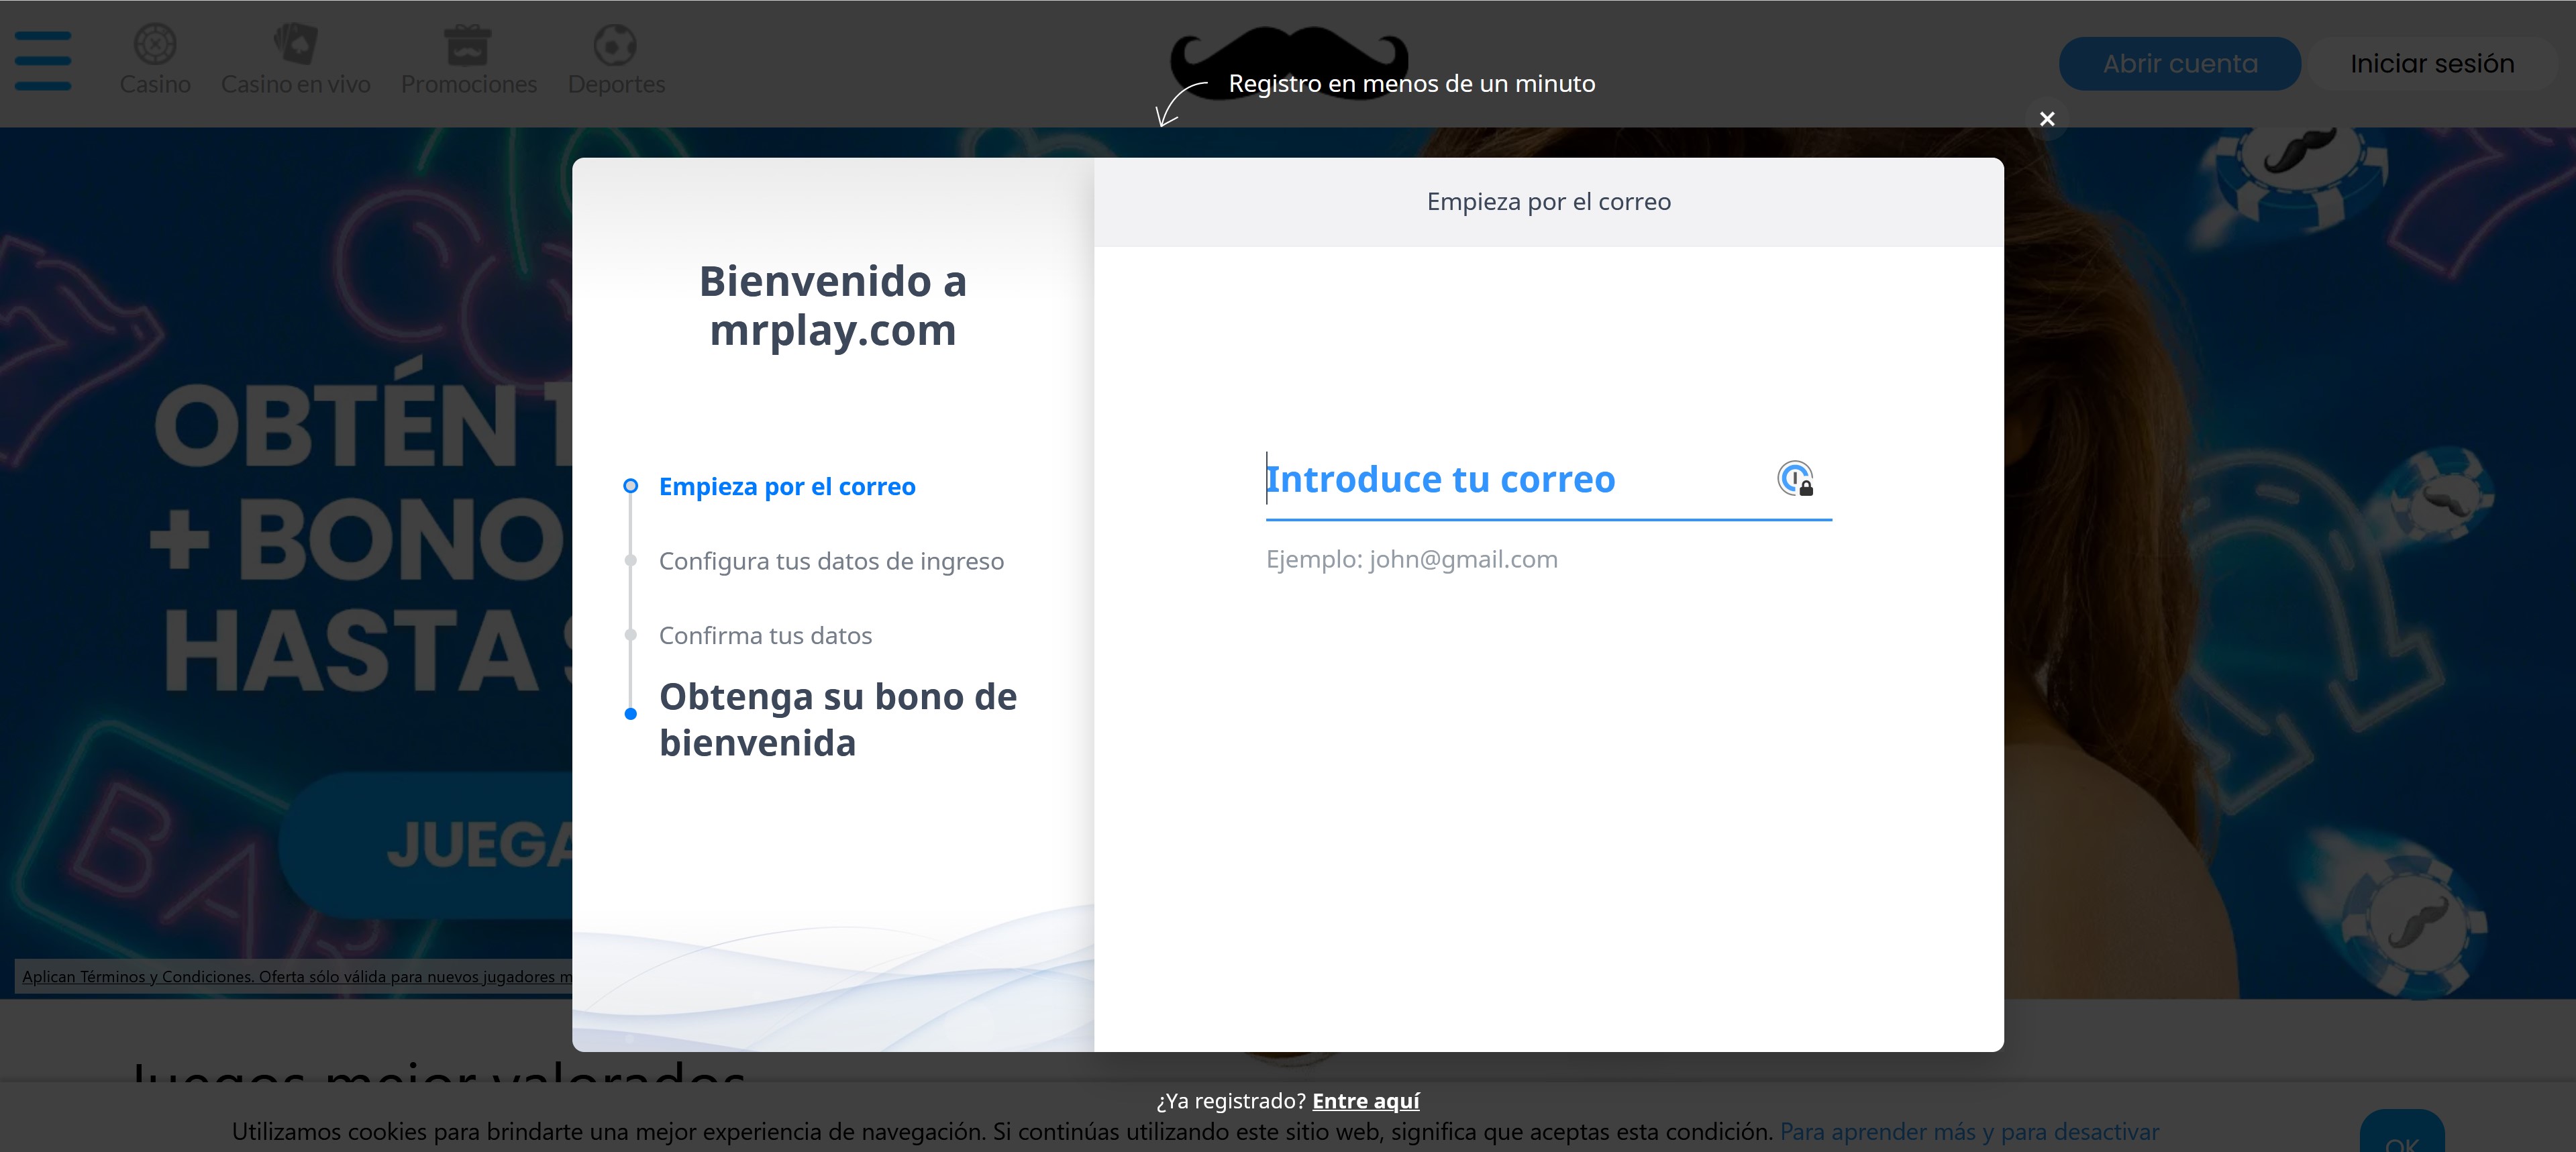The width and height of the screenshot is (2576, 1152).
Task: Click the 'Entre aquí' login link
Action: 1365,1101
